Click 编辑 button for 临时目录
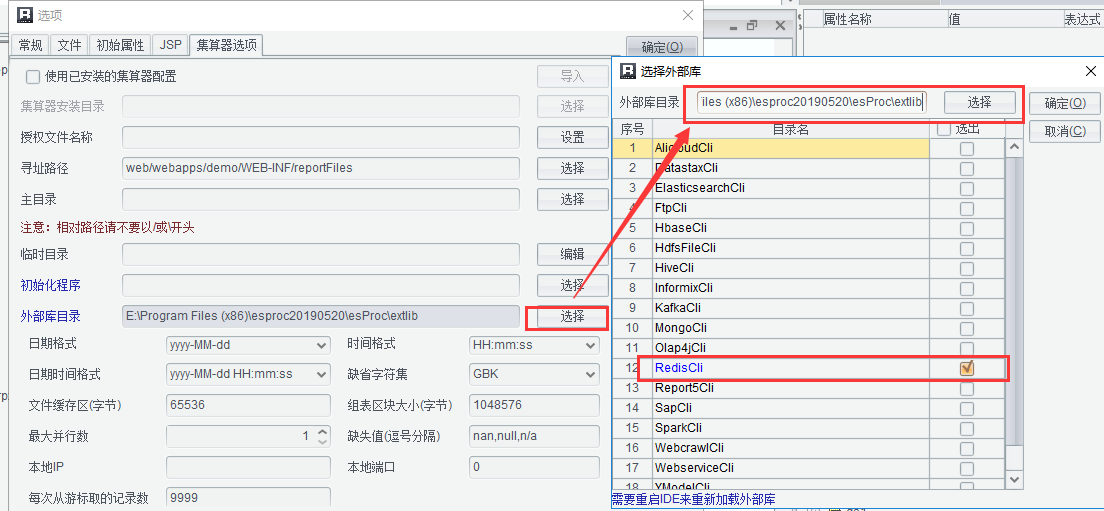Image resolution: width=1104 pixels, height=511 pixels. [572, 254]
